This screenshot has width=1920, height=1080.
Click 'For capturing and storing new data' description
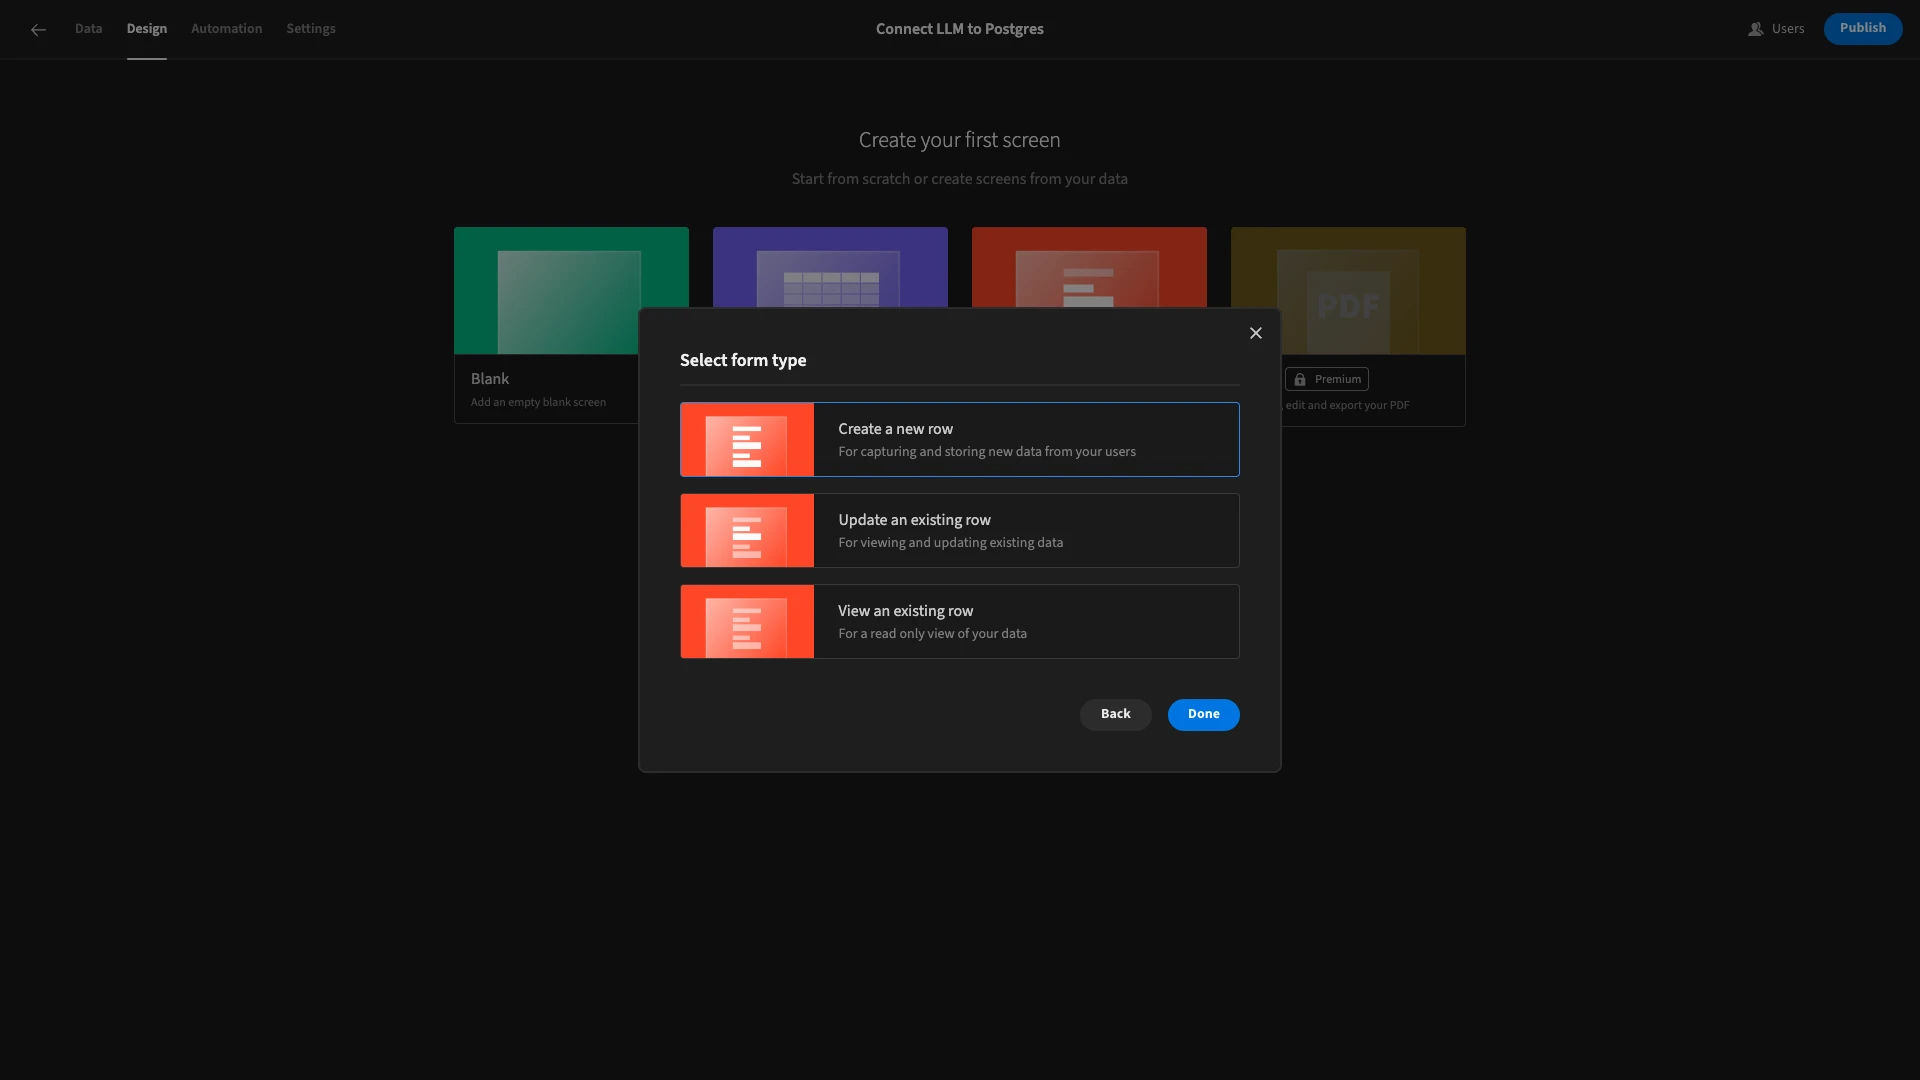[x=987, y=452]
